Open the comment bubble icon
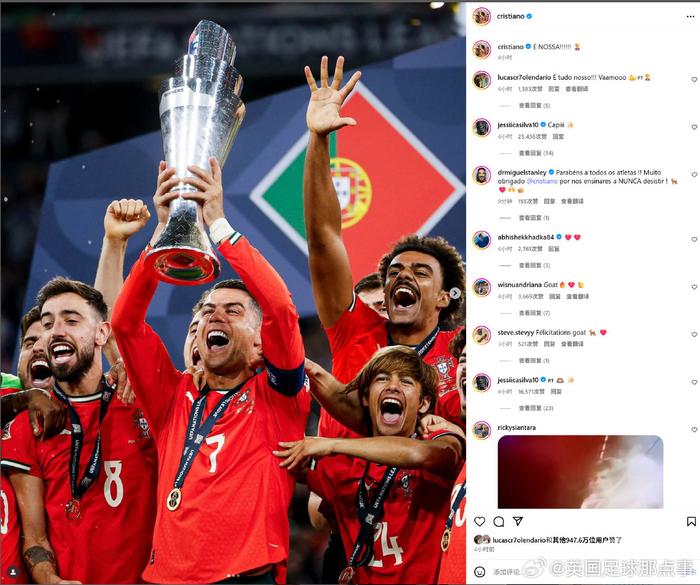This screenshot has height=585, width=700. [x=499, y=521]
